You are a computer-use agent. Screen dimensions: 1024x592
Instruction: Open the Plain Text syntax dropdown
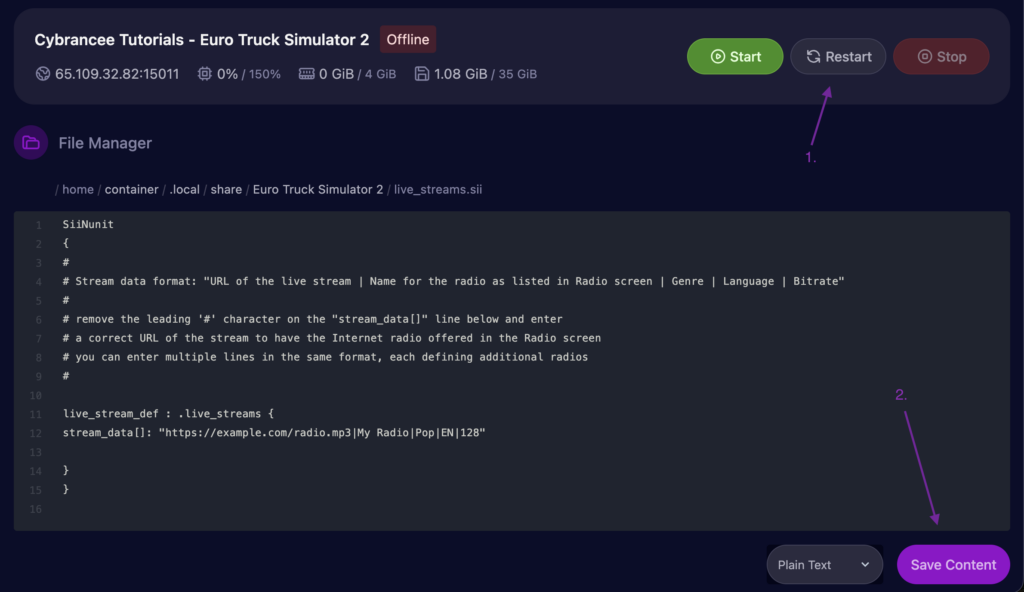click(823, 564)
